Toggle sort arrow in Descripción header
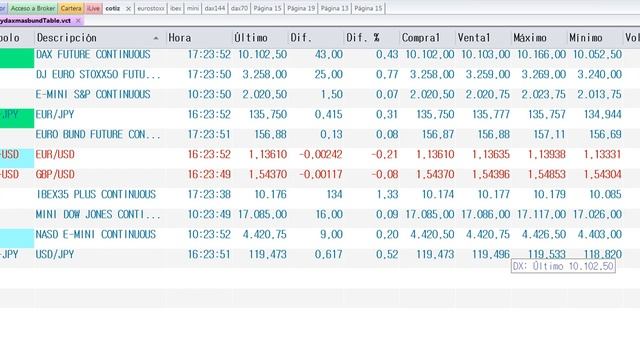 coord(156,38)
